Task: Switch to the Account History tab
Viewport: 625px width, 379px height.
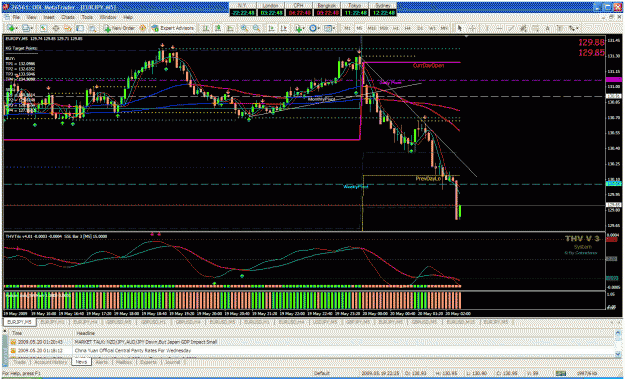Action: (50, 362)
